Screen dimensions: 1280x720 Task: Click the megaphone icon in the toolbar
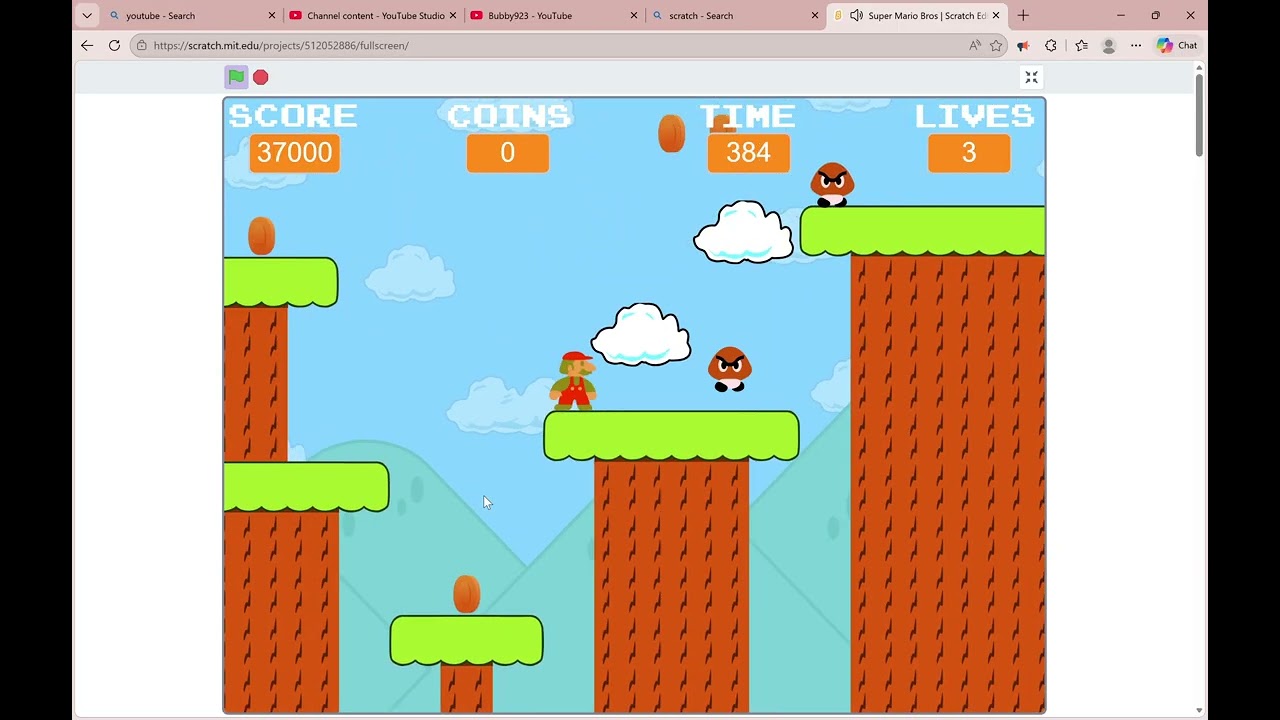click(1023, 45)
